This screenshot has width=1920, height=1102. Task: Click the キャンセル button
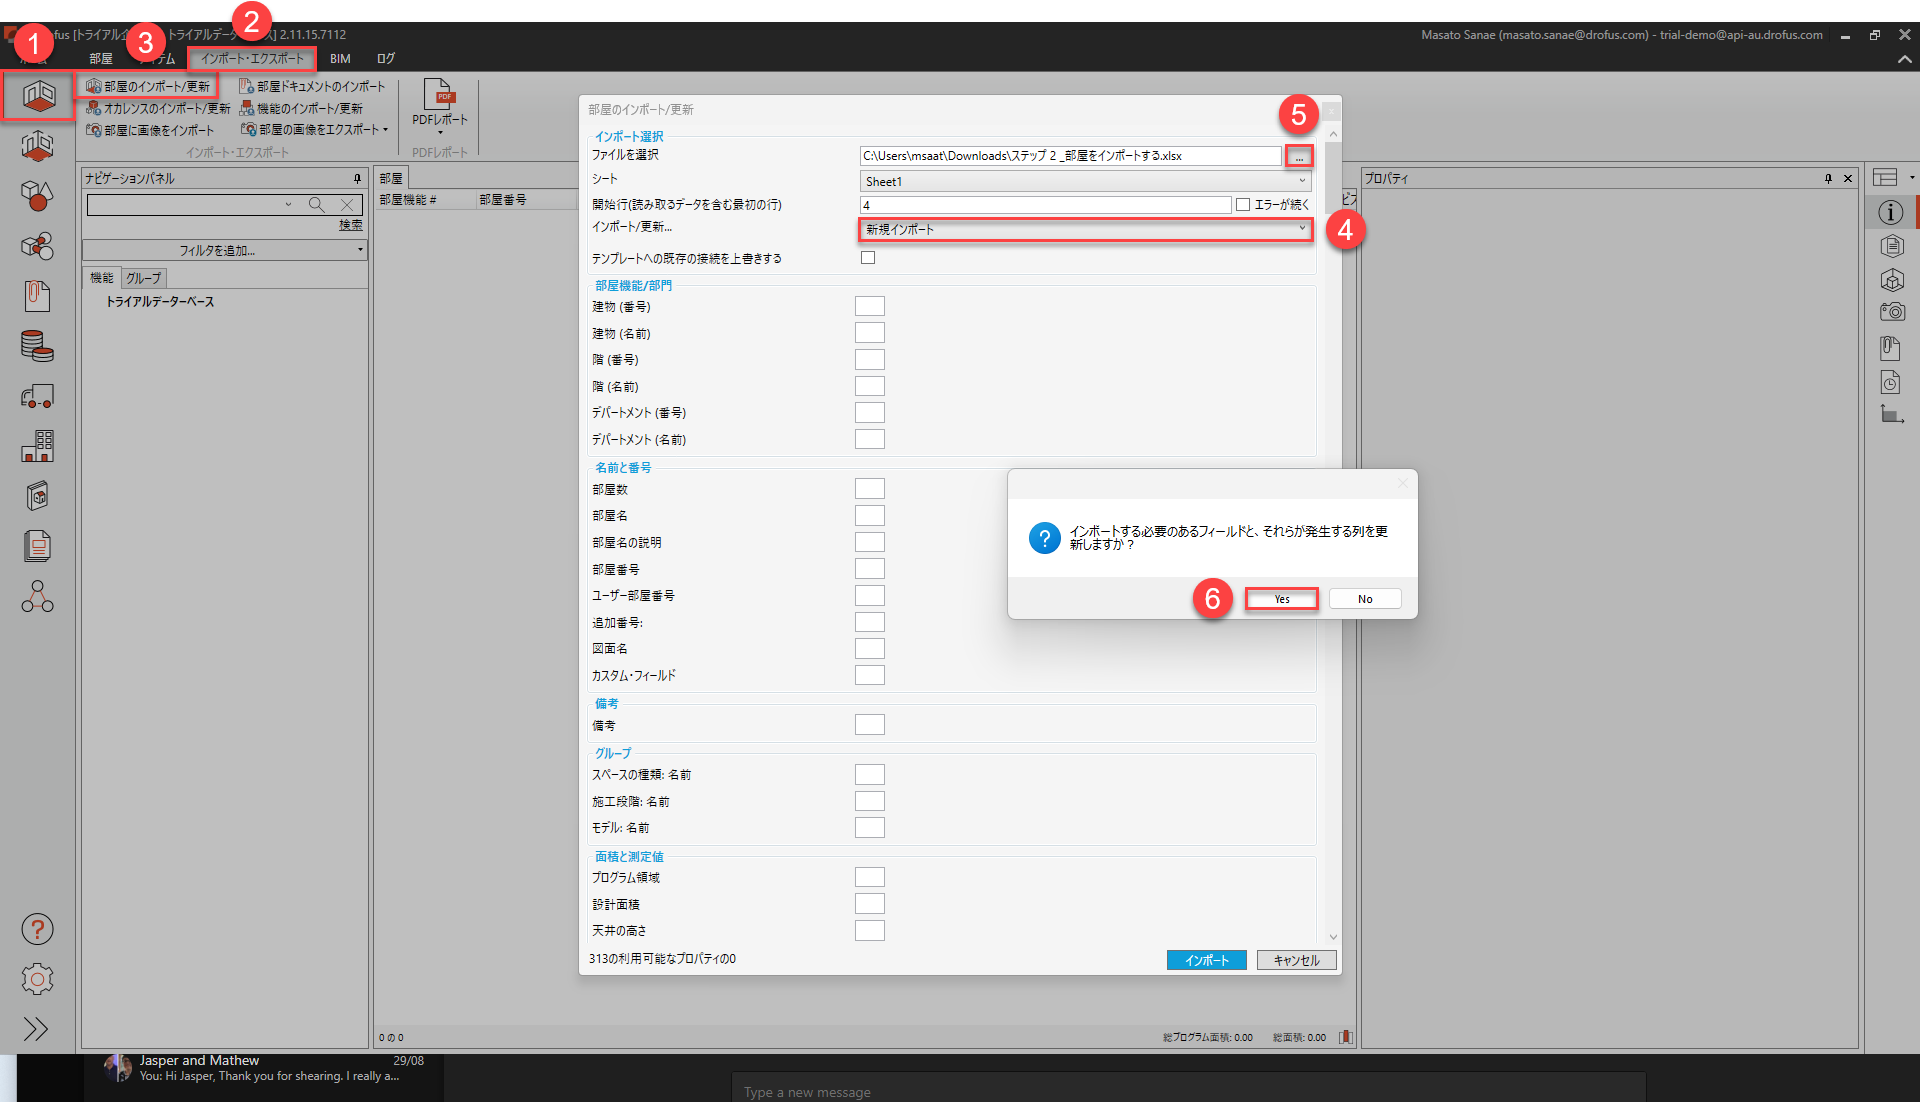point(1296,960)
